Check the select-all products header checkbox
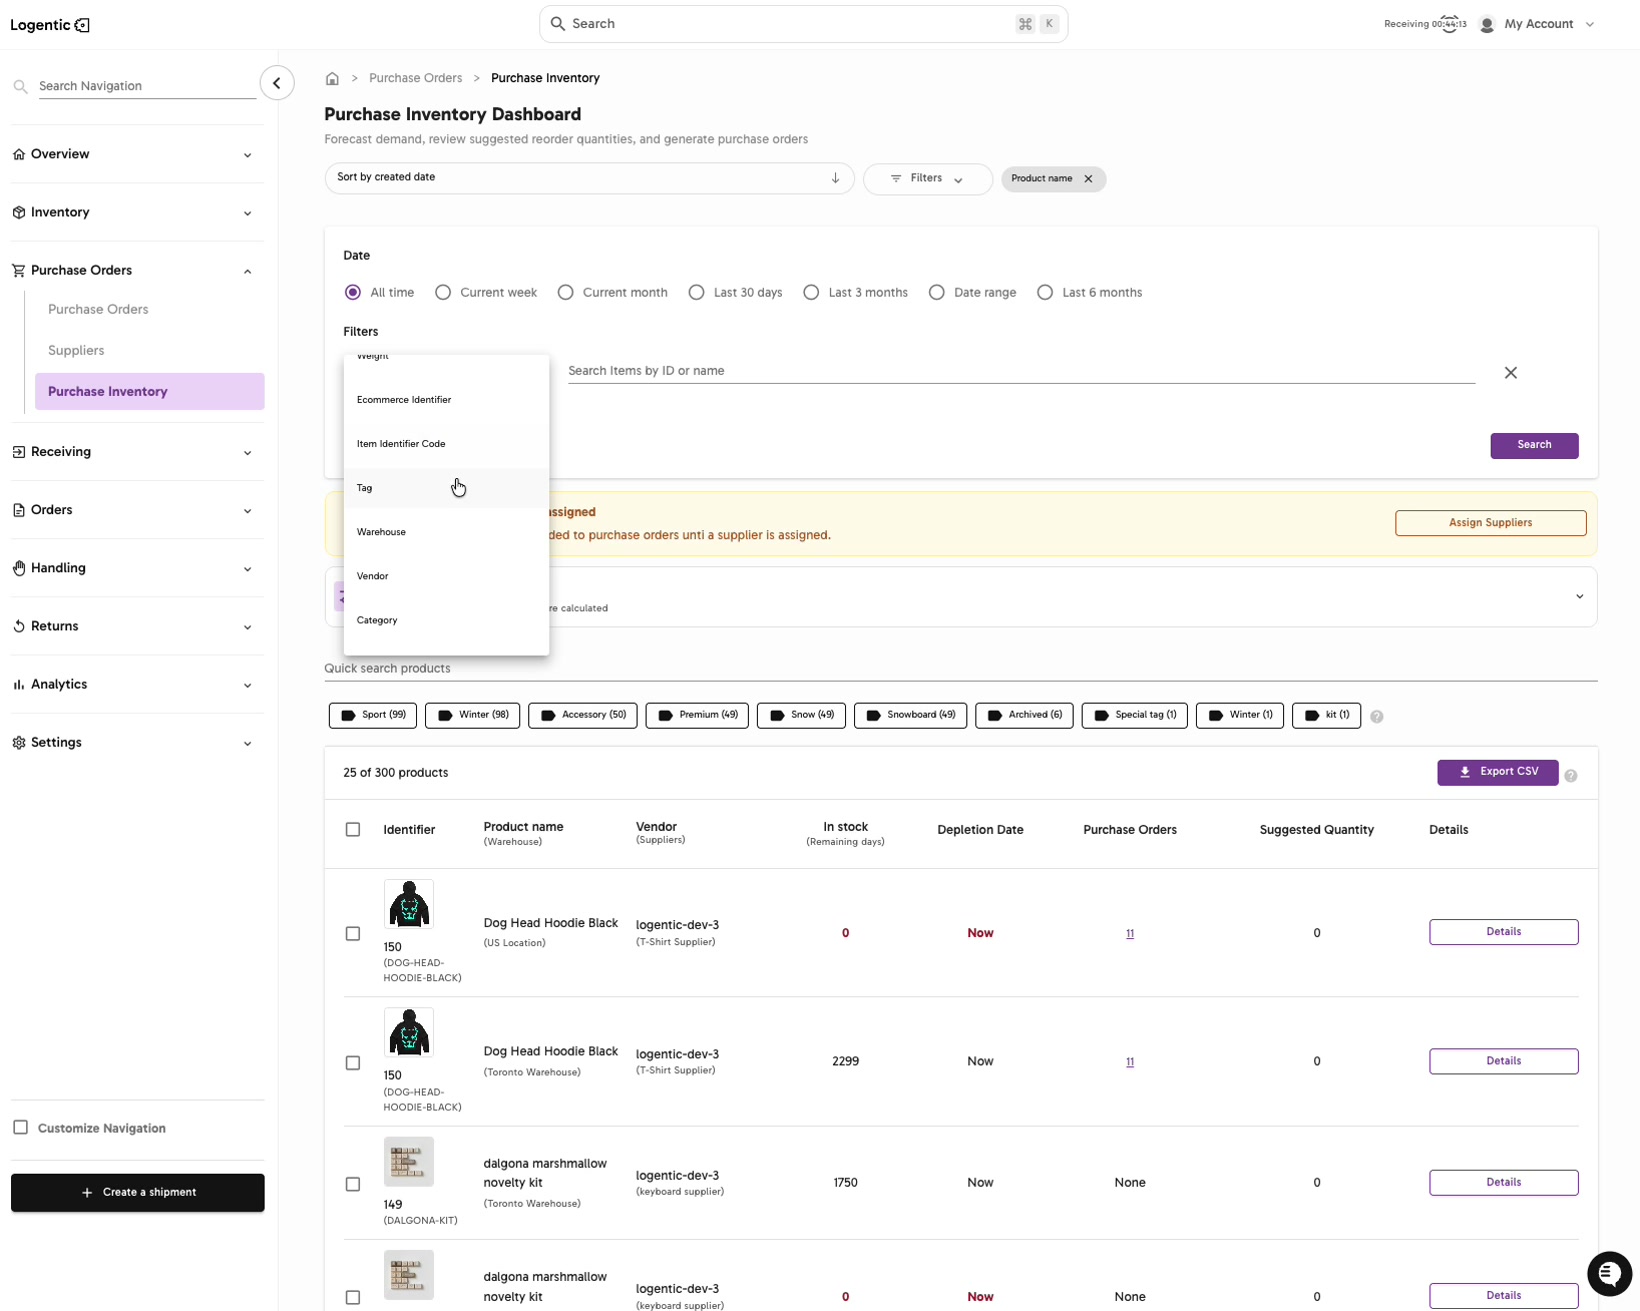Image resolution: width=1640 pixels, height=1311 pixels. click(353, 830)
